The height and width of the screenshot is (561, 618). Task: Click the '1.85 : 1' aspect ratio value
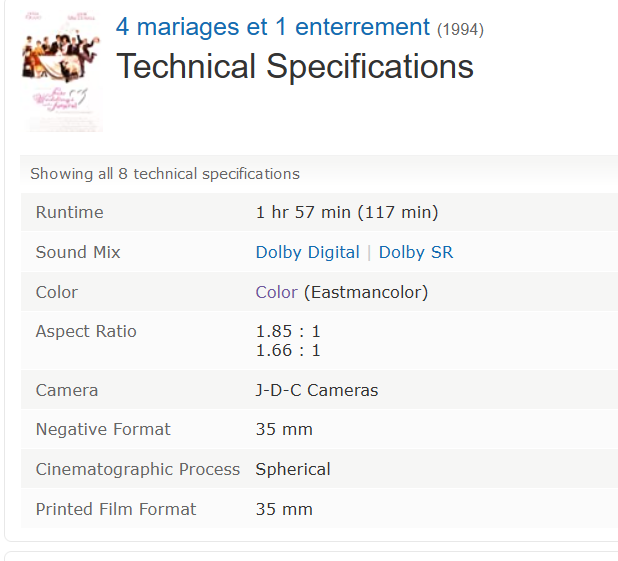tap(288, 331)
